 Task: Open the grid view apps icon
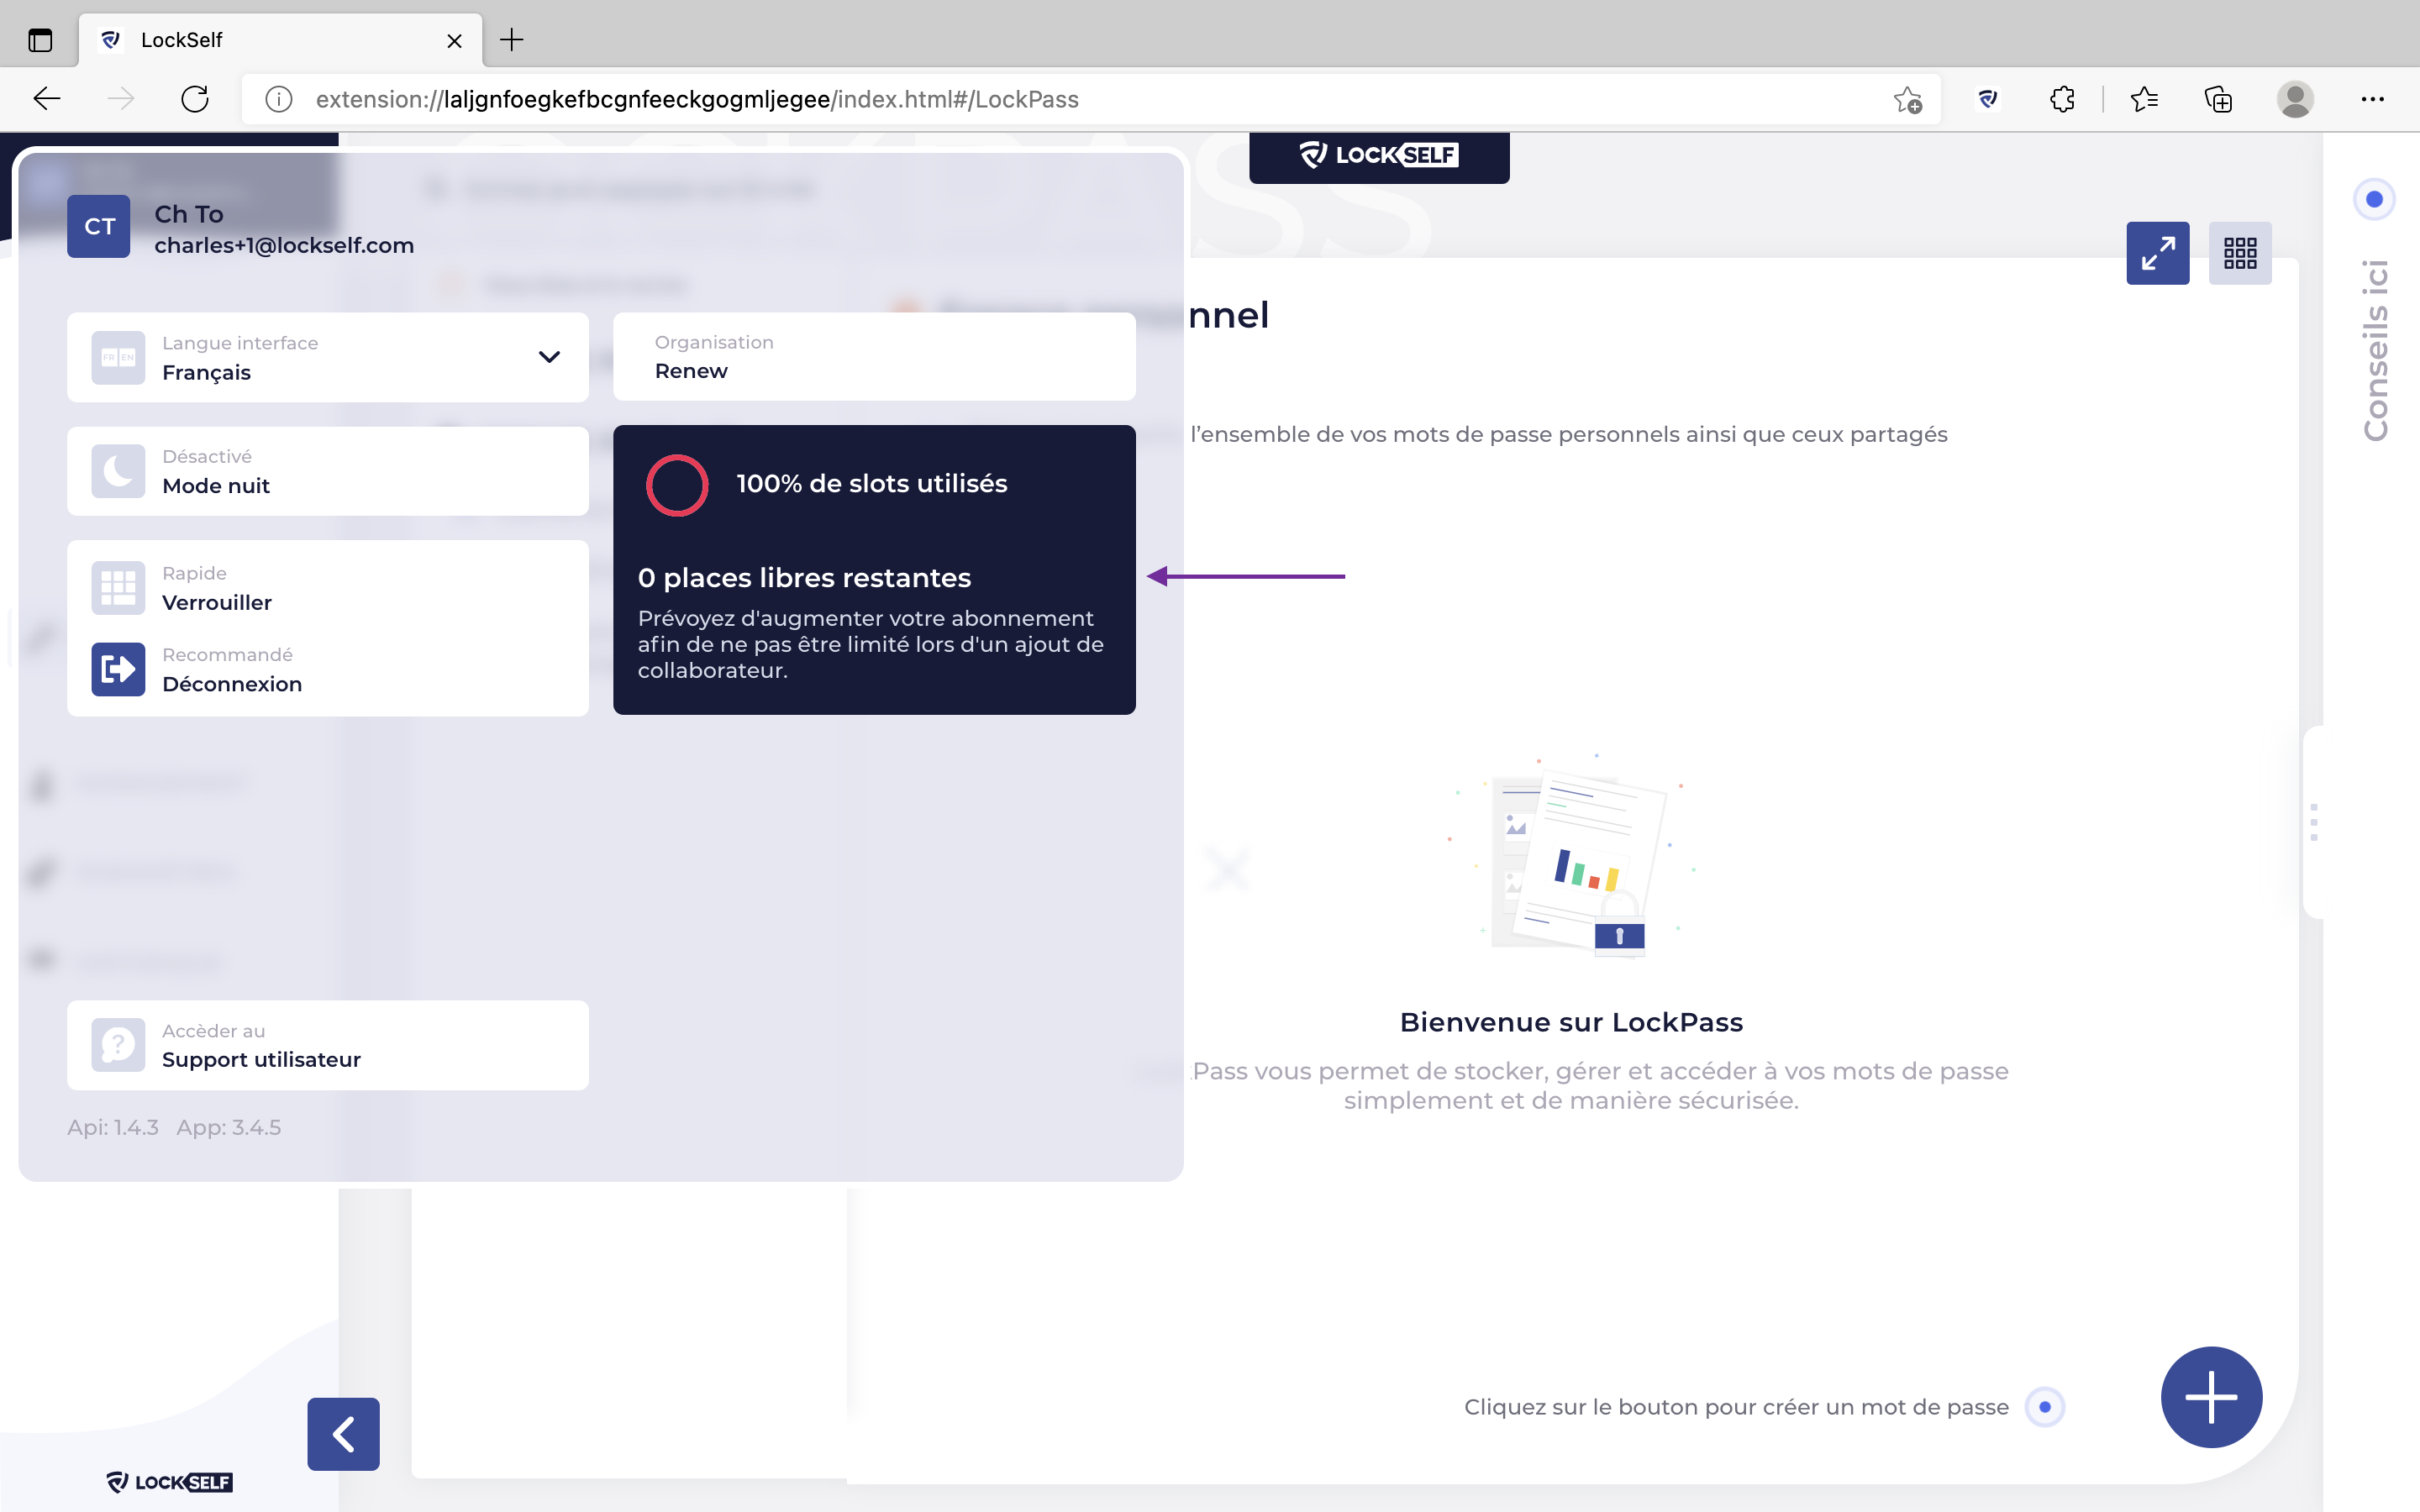(x=2239, y=253)
